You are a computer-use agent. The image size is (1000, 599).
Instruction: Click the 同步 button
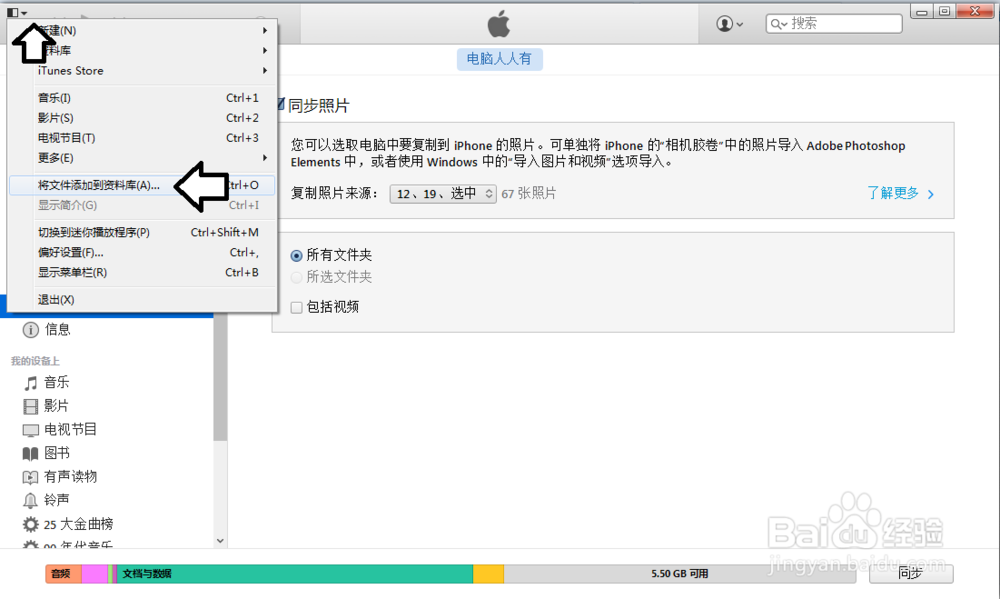911,573
